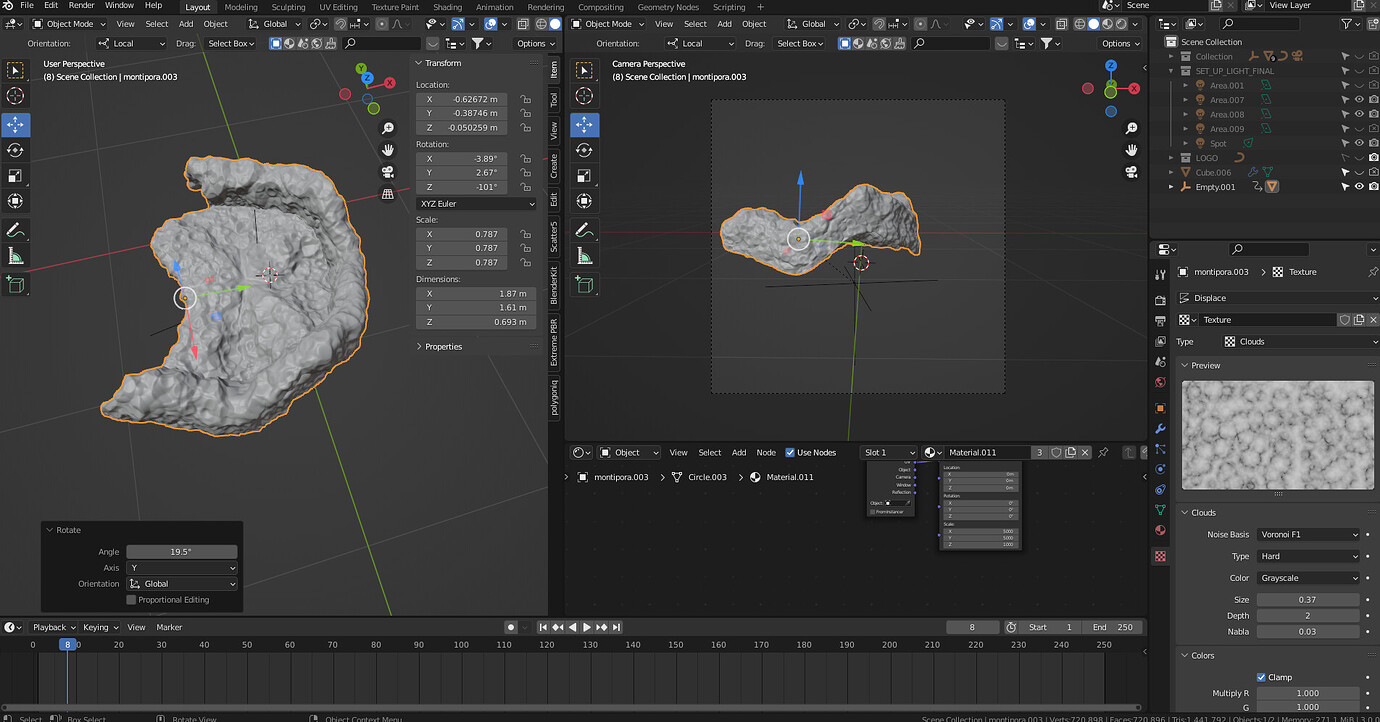Click the Angle 19.5° field
The height and width of the screenshot is (722, 1380).
pos(182,552)
